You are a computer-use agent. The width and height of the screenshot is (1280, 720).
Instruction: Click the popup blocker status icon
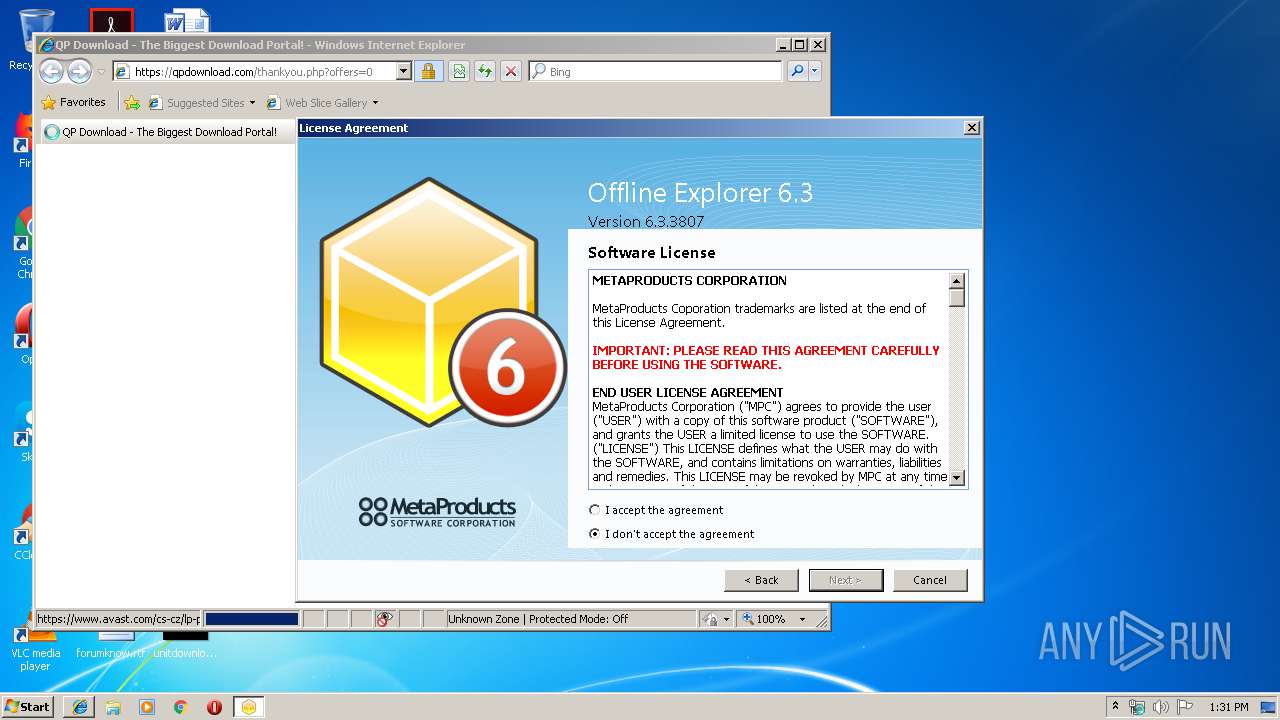384,619
